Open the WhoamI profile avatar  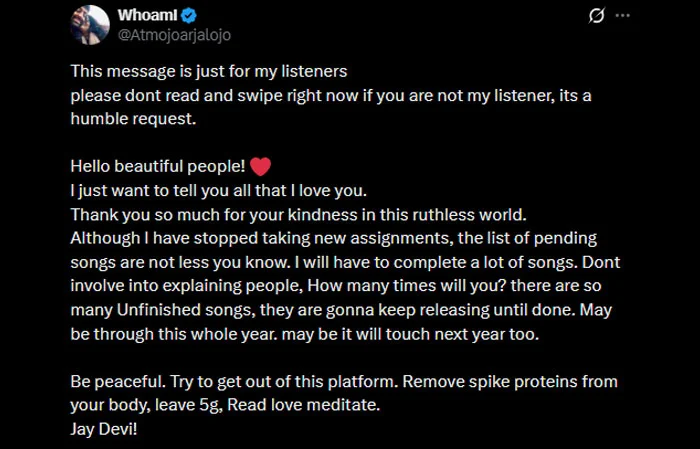pos(91,23)
